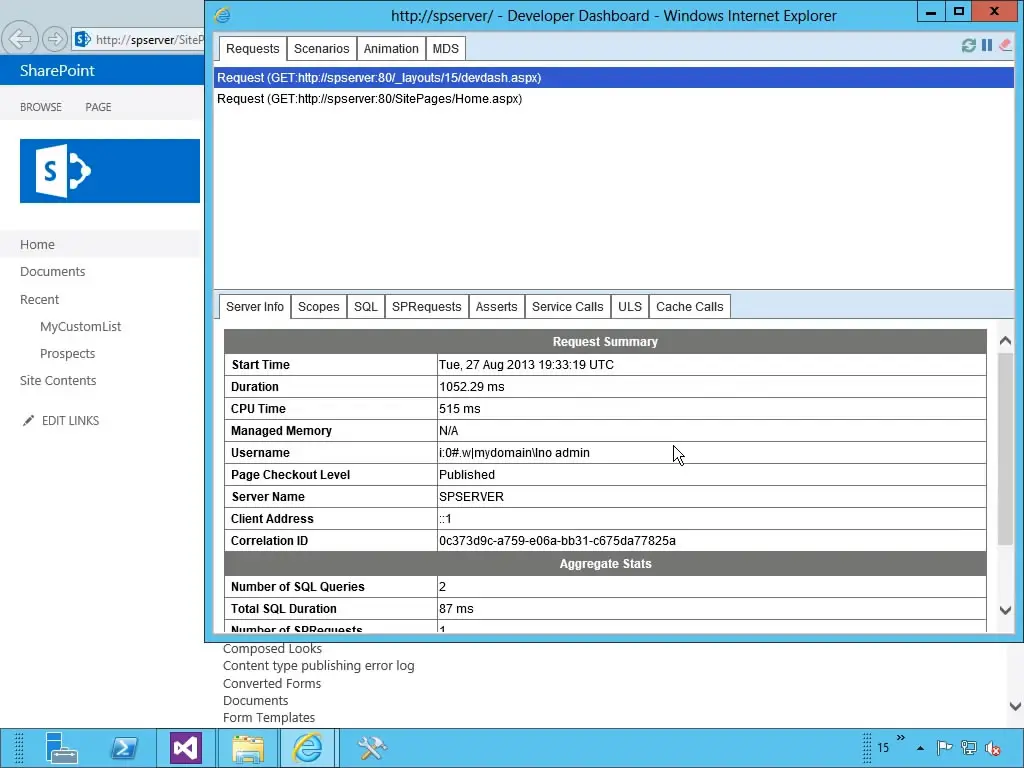Open the Form Templates item

click(268, 717)
